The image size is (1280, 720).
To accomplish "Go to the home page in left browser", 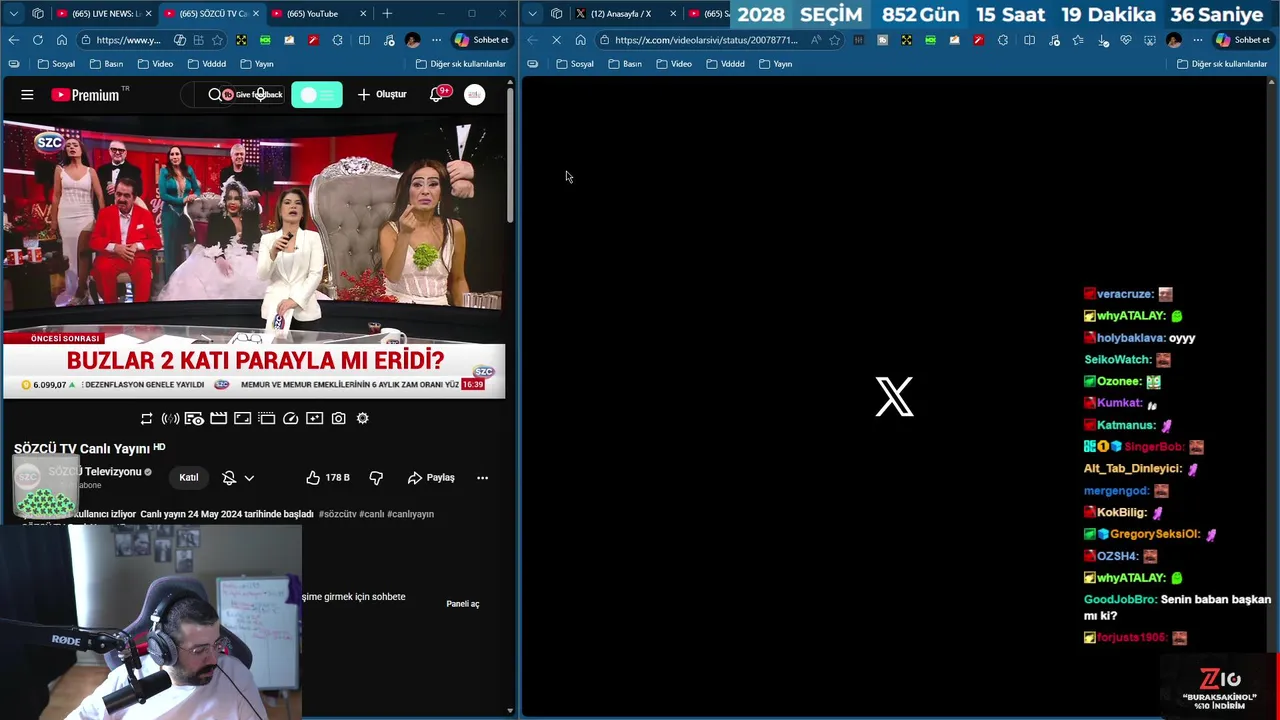I will [x=61, y=40].
